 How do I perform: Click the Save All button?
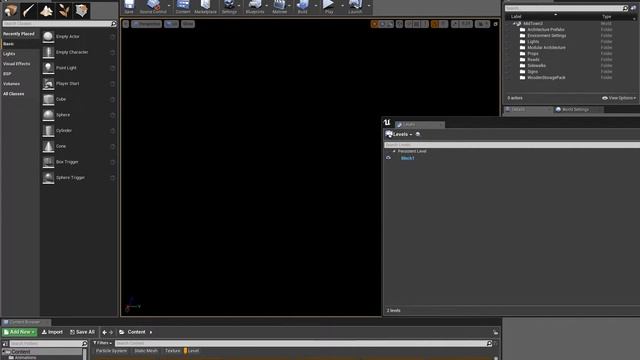(x=82, y=332)
